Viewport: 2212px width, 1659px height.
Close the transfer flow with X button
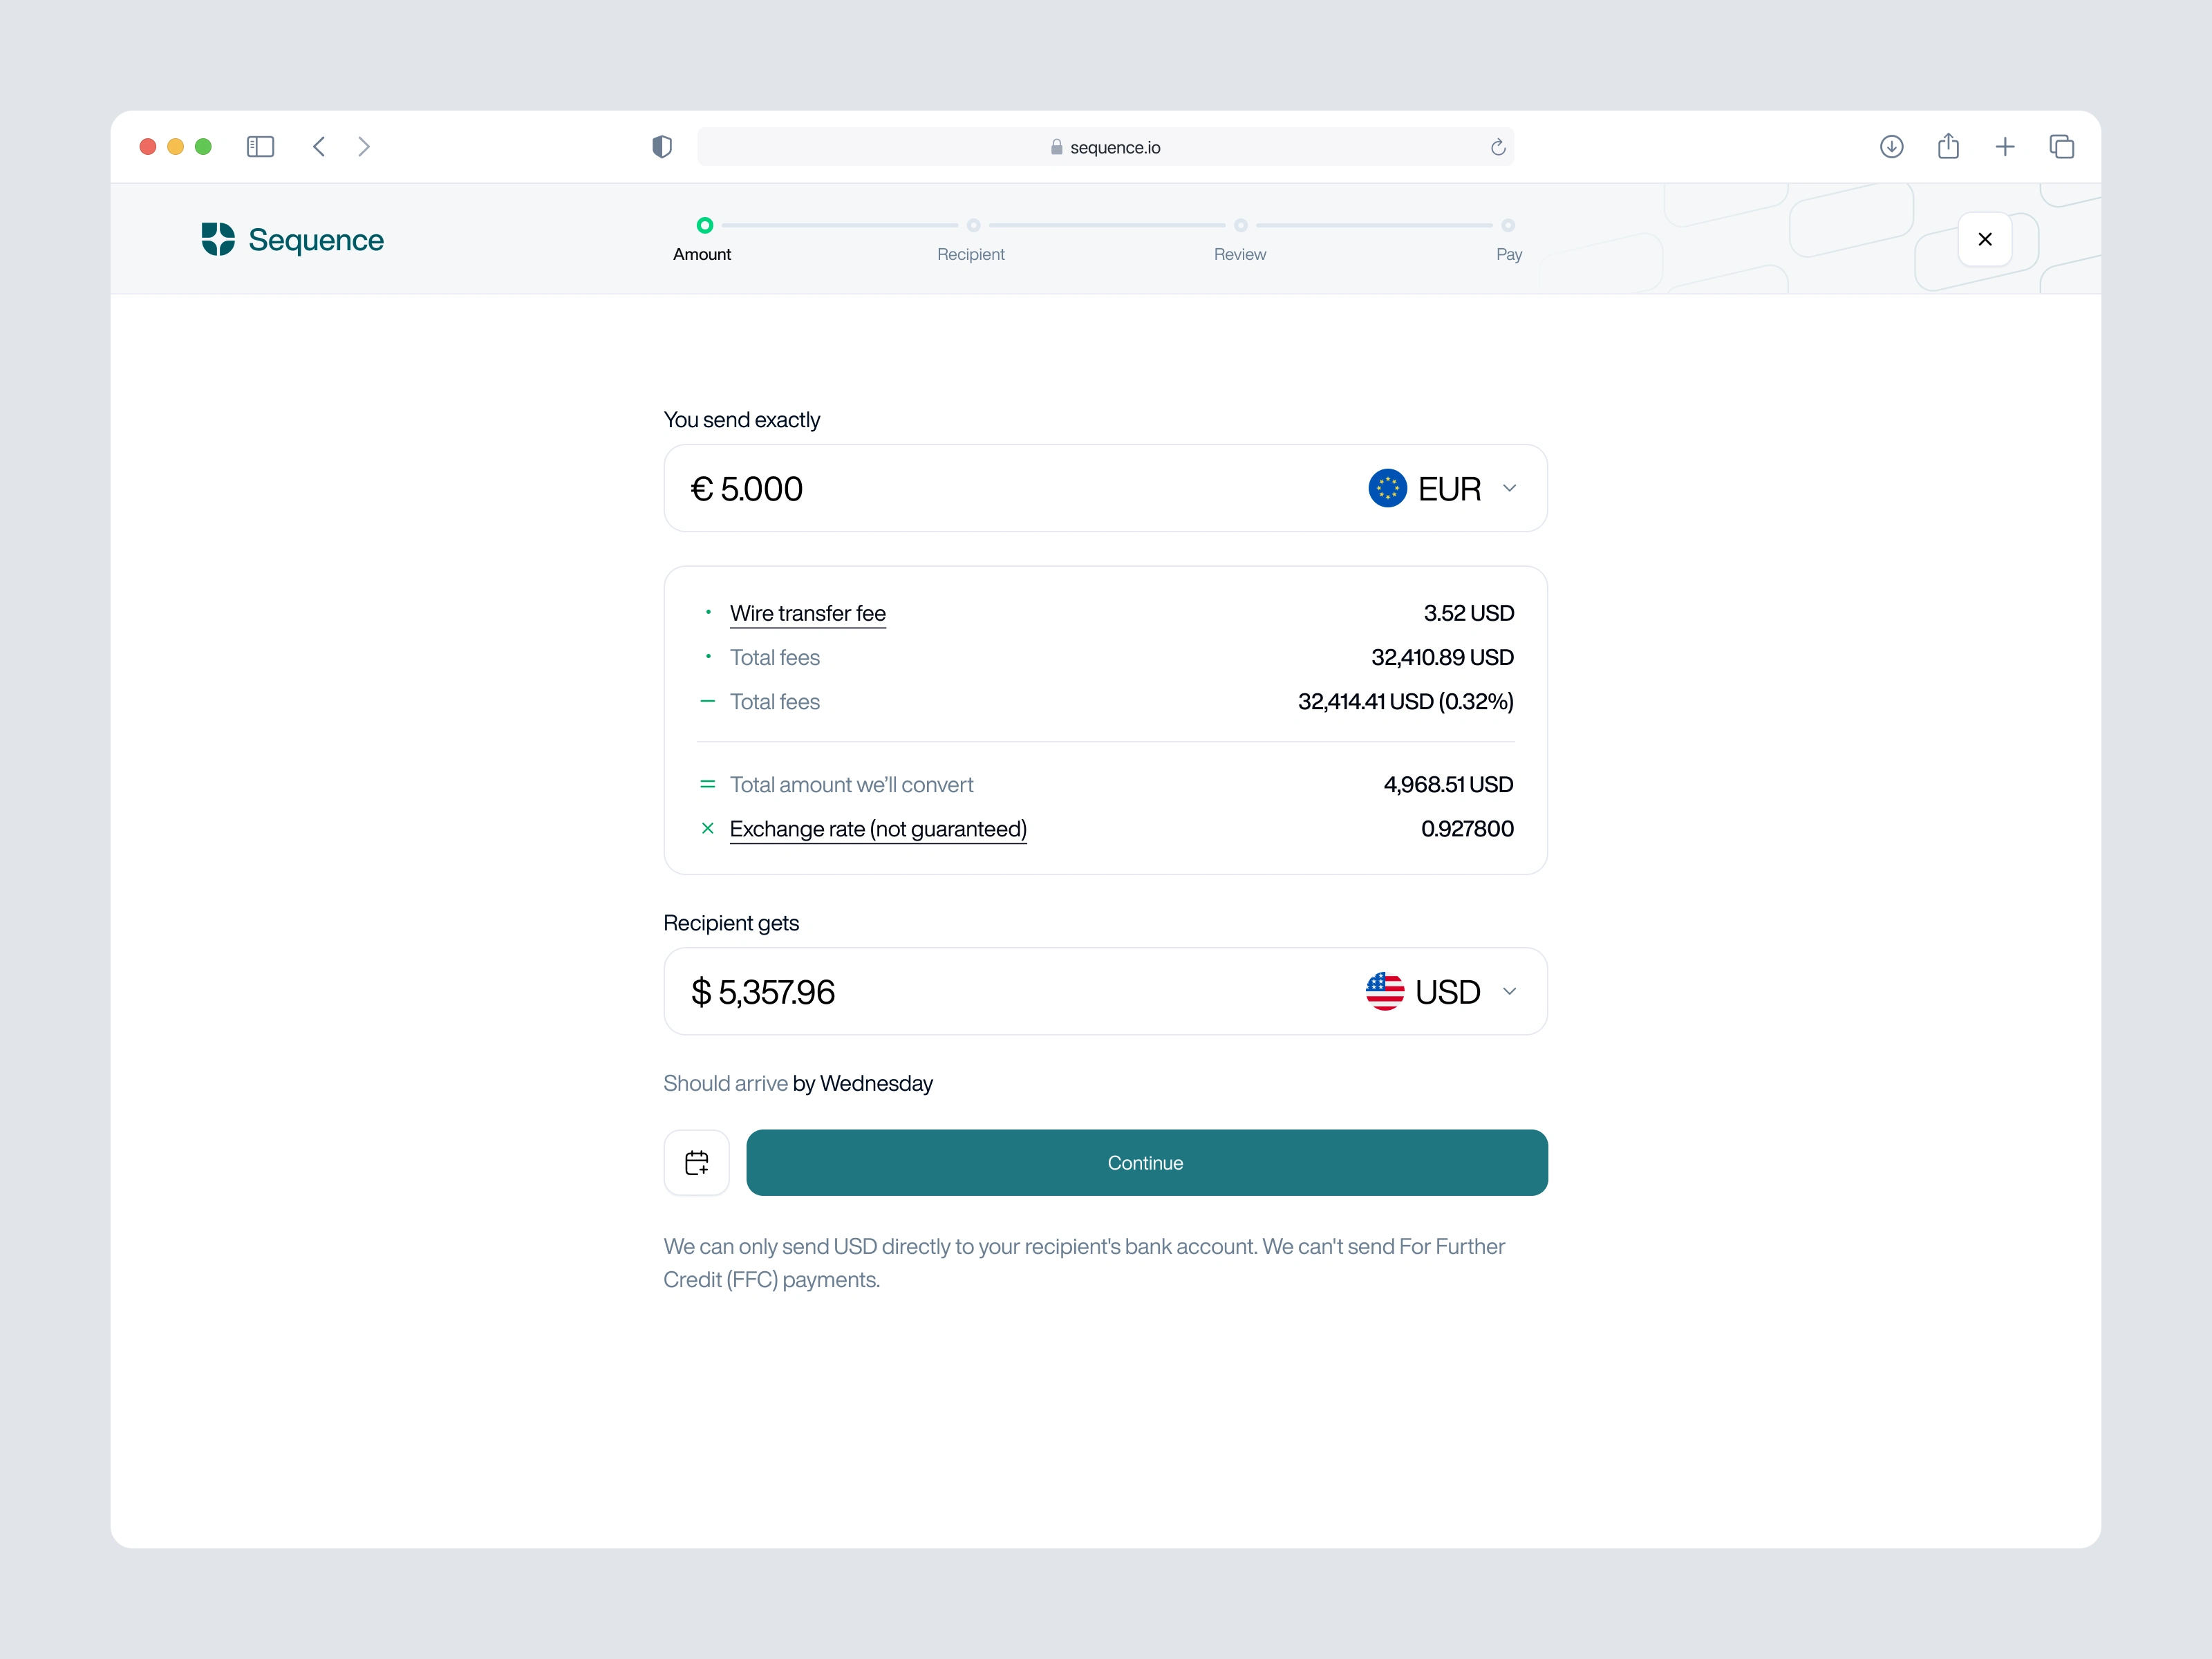click(1984, 239)
